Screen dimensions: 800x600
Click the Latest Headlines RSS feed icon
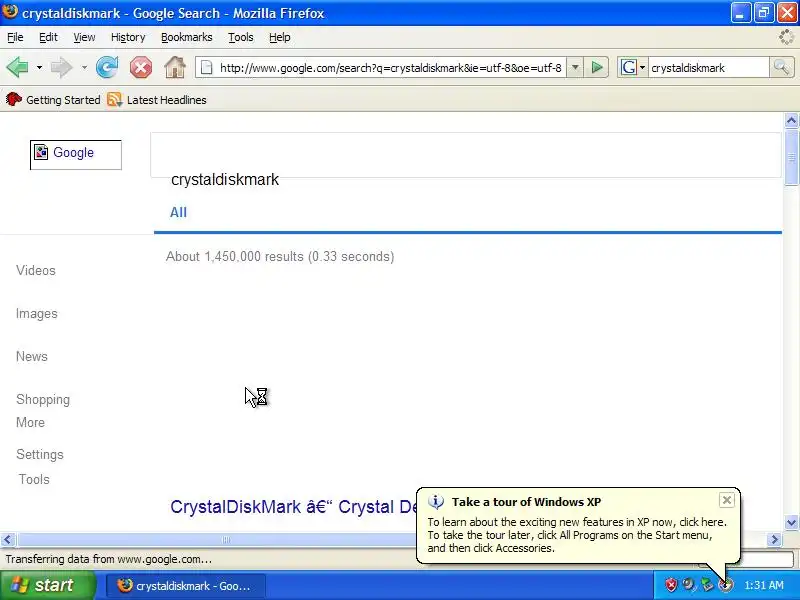click(x=114, y=99)
